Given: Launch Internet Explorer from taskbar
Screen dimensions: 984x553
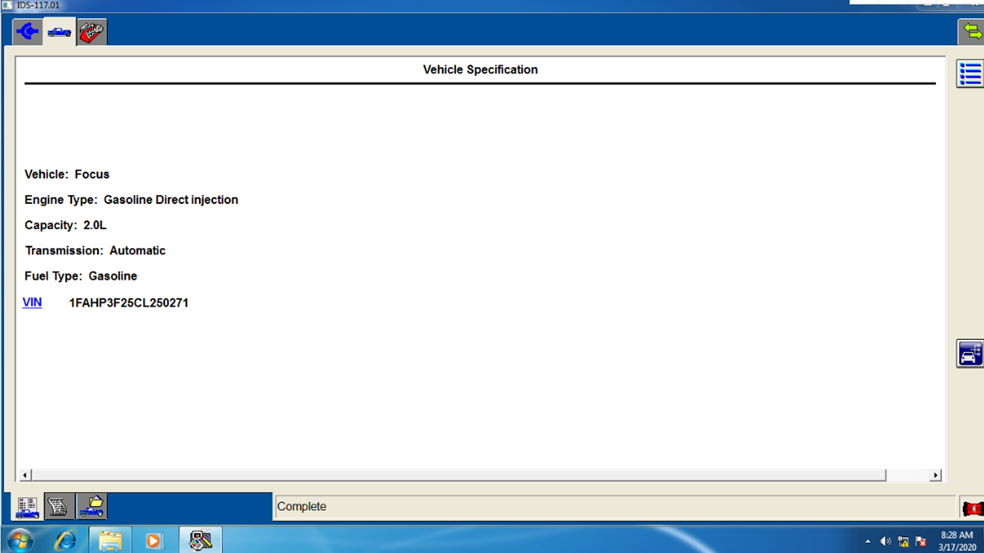Looking at the screenshot, I should point(65,540).
